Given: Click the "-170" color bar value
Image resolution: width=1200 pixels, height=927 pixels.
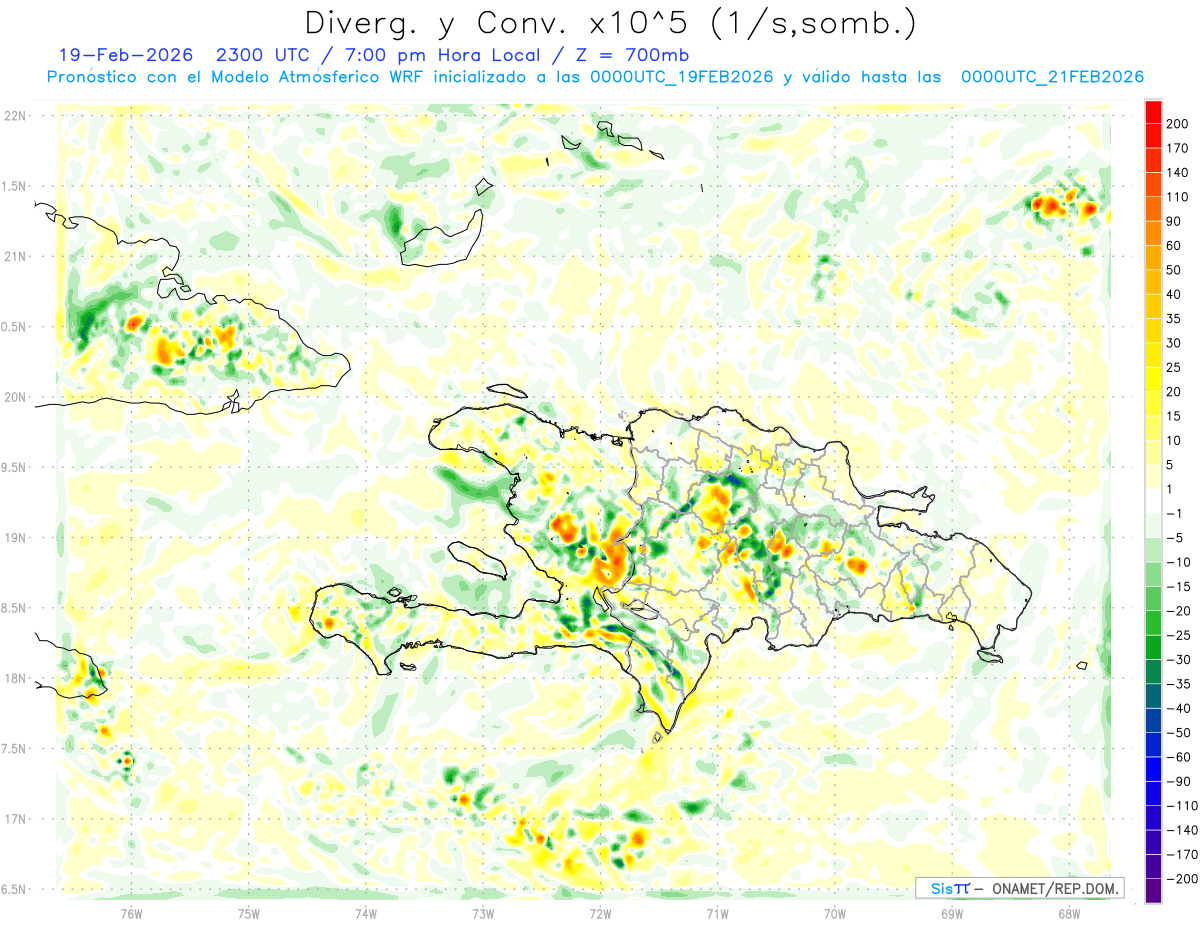Looking at the screenshot, I should tap(1184, 855).
